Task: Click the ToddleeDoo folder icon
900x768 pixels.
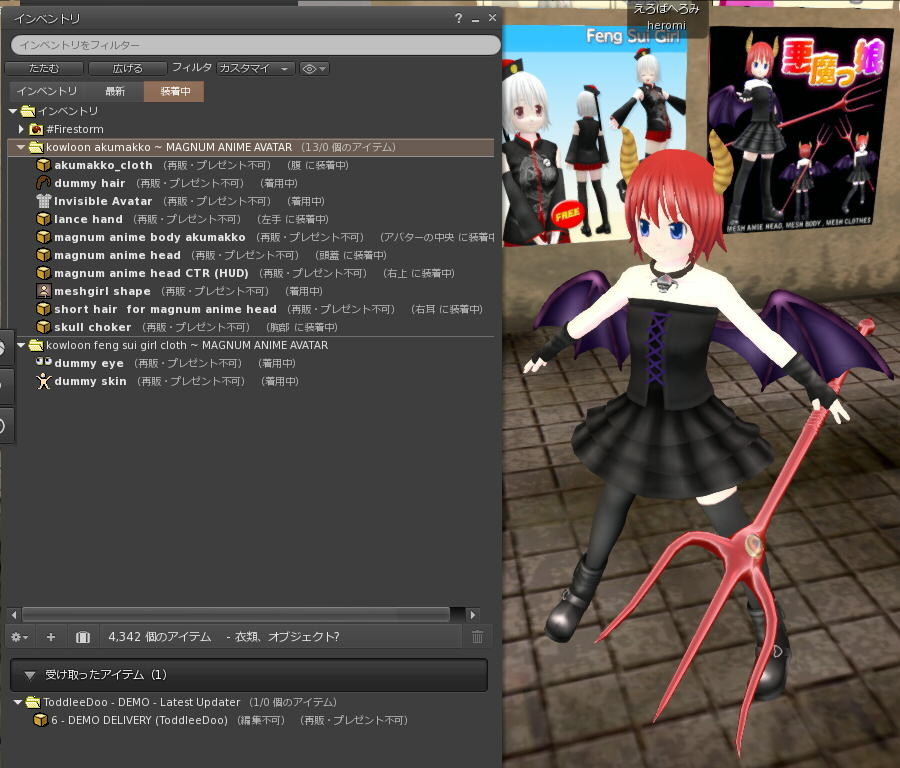Action: pyautogui.click(x=33, y=702)
